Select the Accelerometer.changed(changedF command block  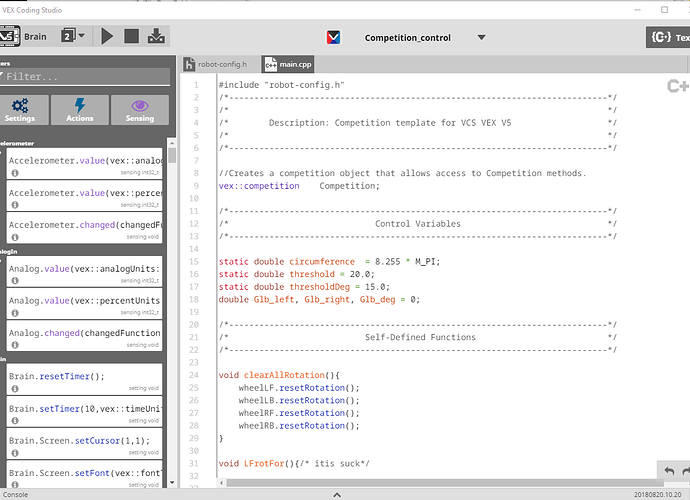[84, 228]
